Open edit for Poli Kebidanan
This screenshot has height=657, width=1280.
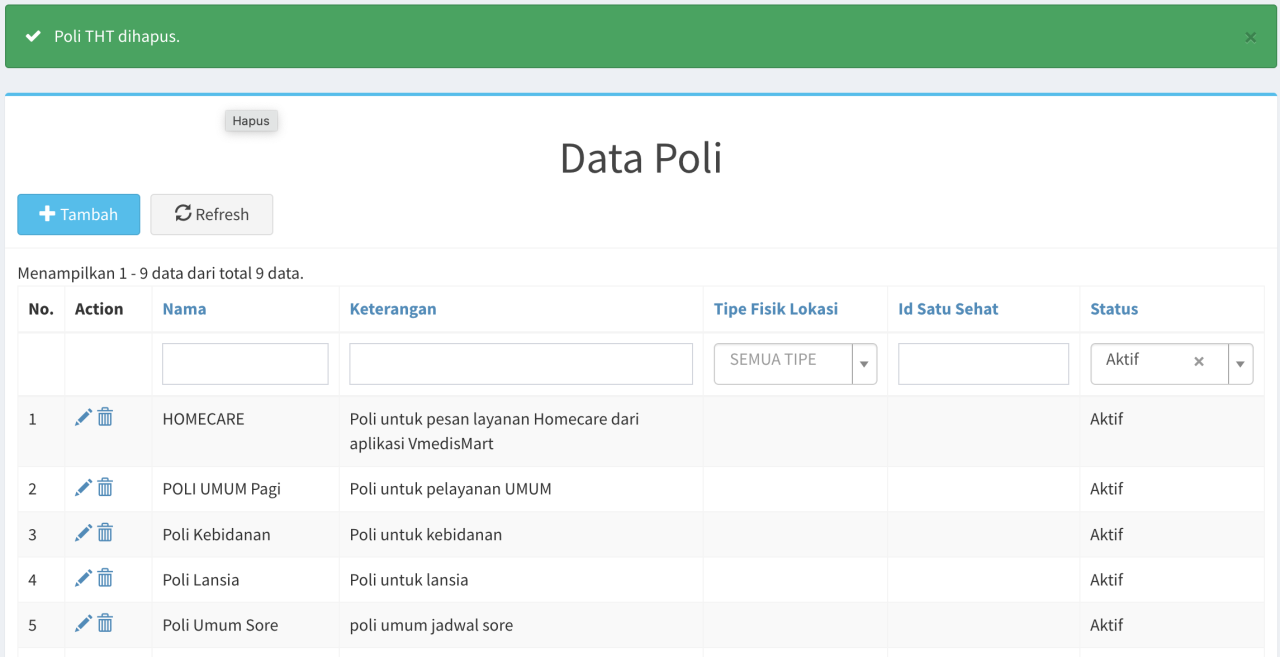click(83, 534)
